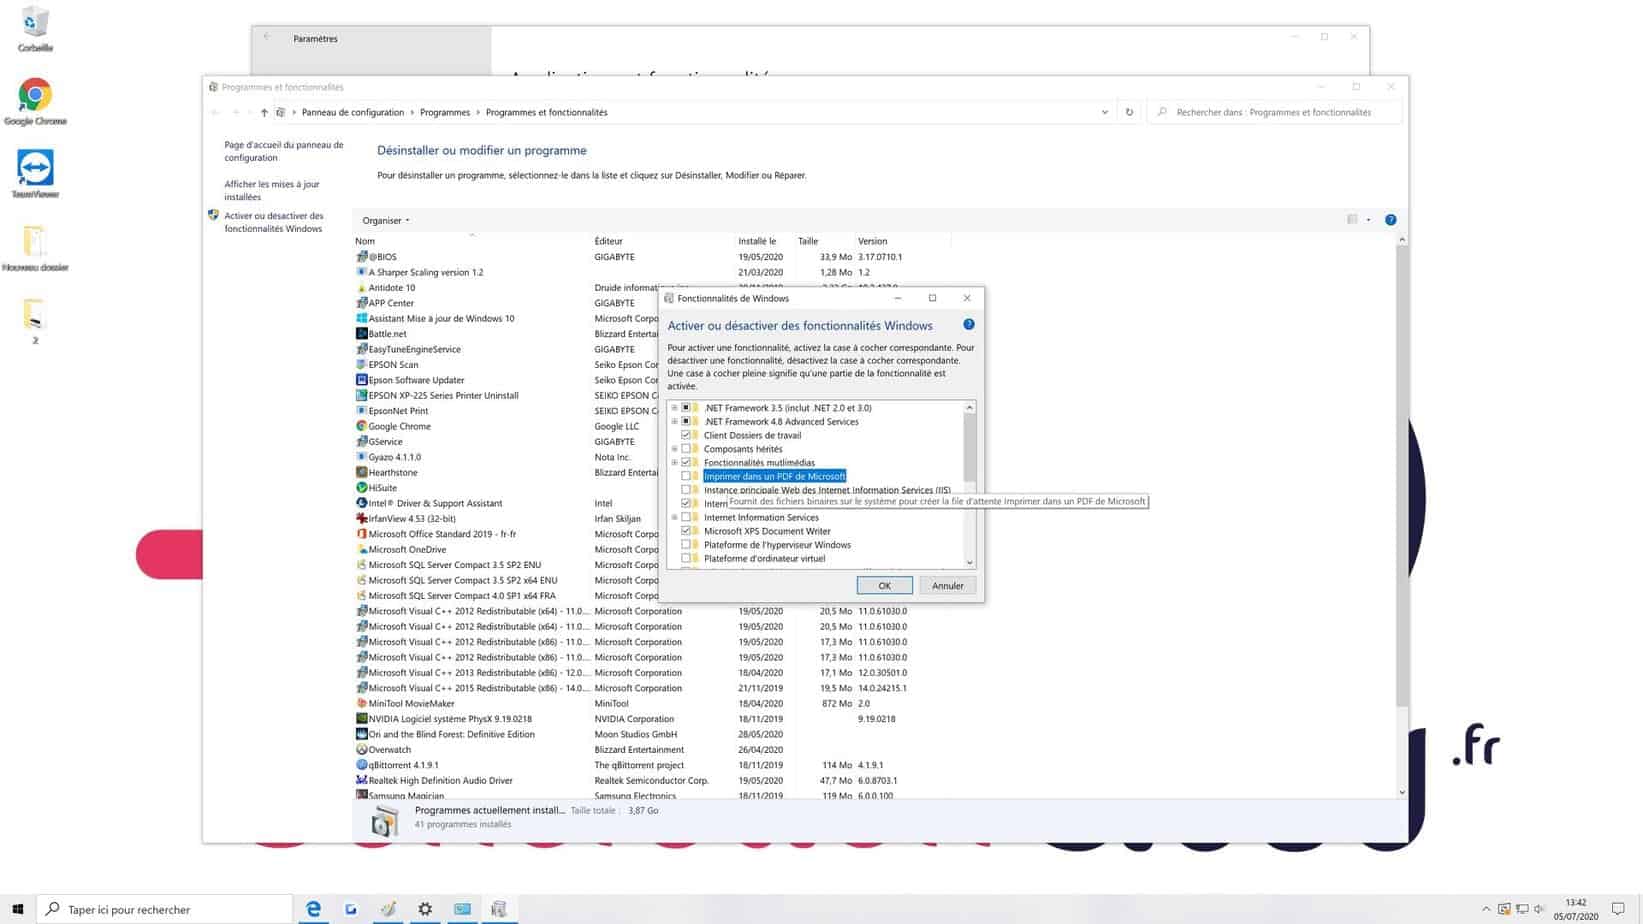Open Microsoft Edge from the taskbar
This screenshot has width=1643, height=924.
[313, 909]
